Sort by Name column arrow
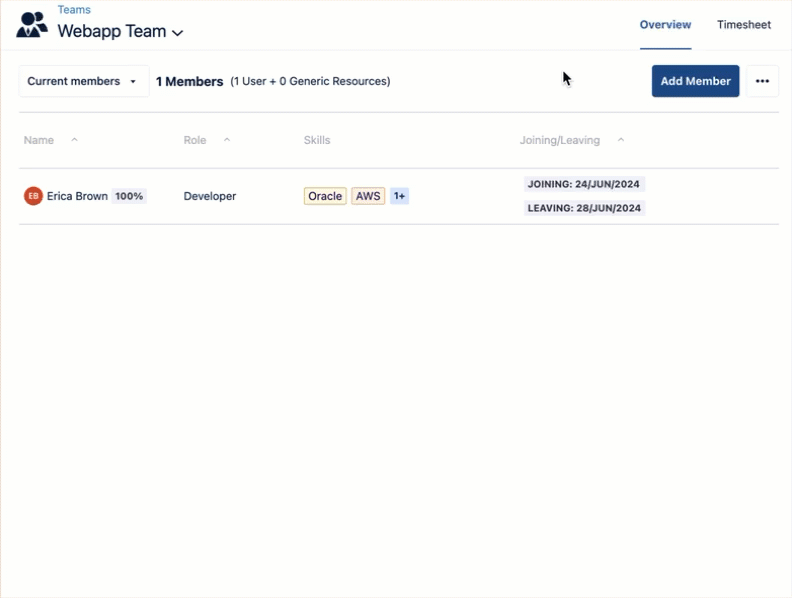The height and width of the screenshot is (598, 792). [74, 140]
